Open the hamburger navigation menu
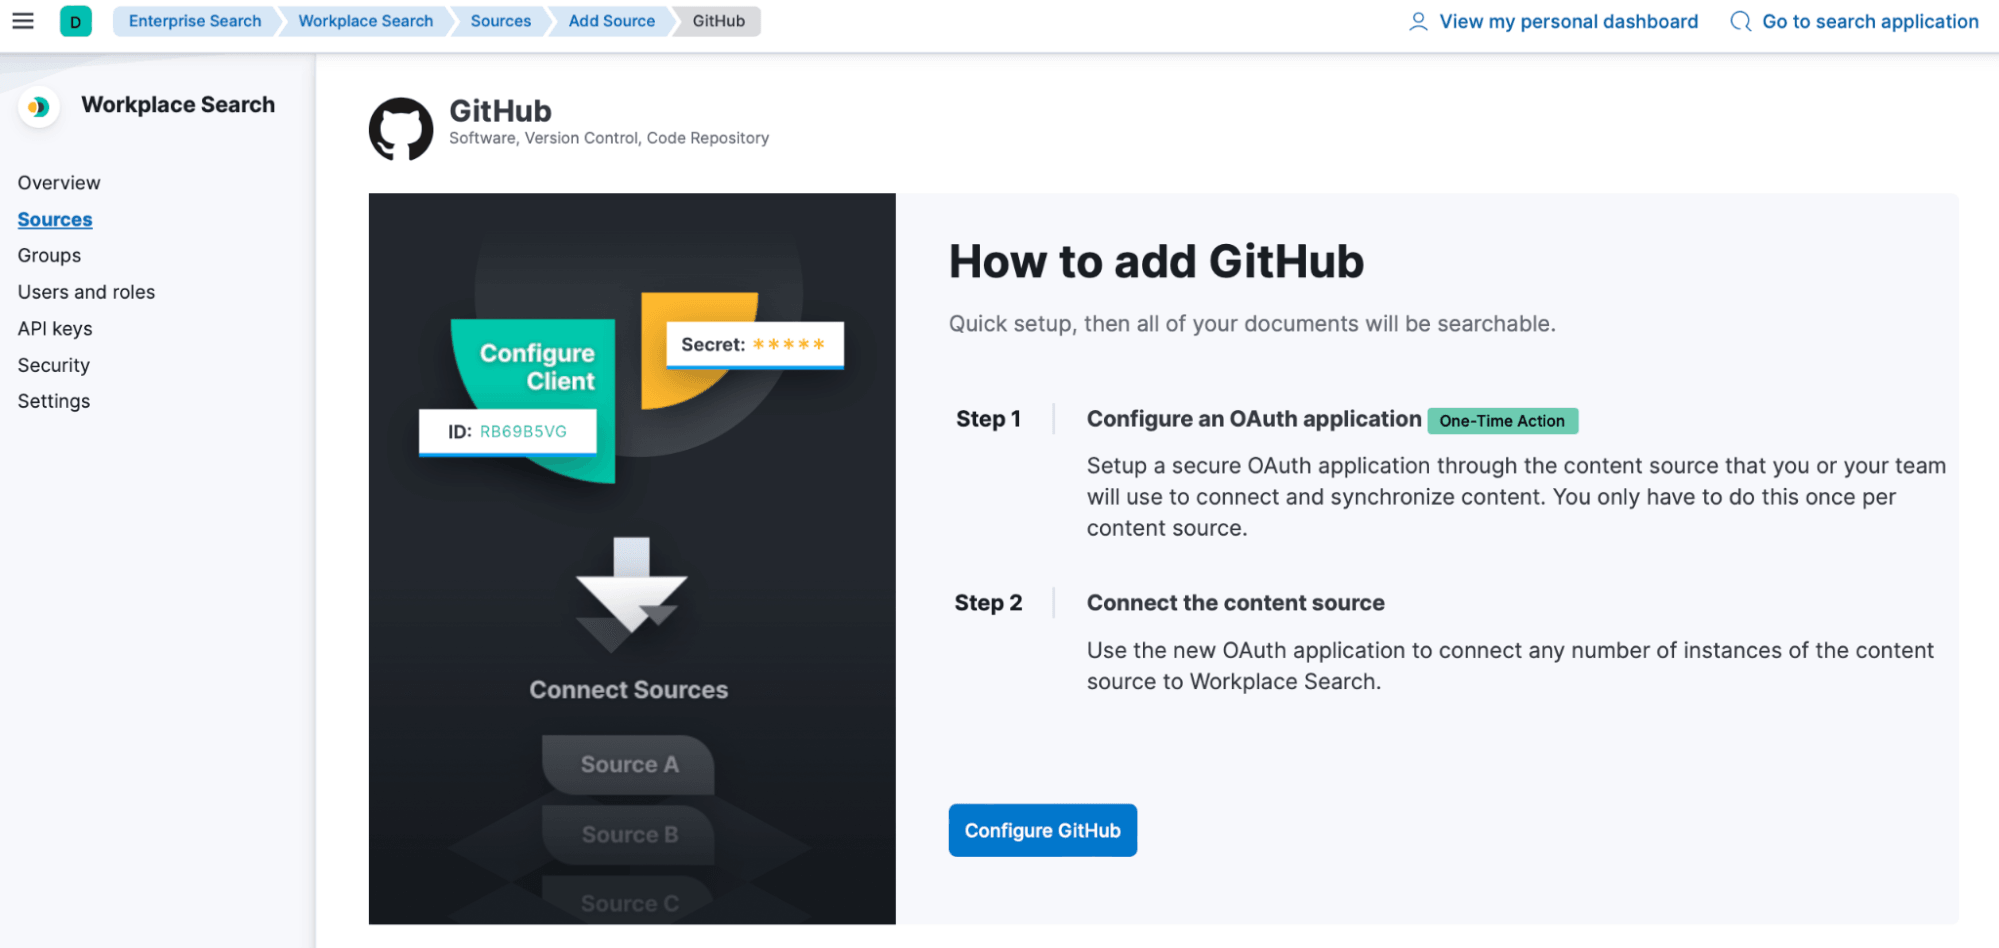This screenshot has height=948, width=1999. (23, 21)
